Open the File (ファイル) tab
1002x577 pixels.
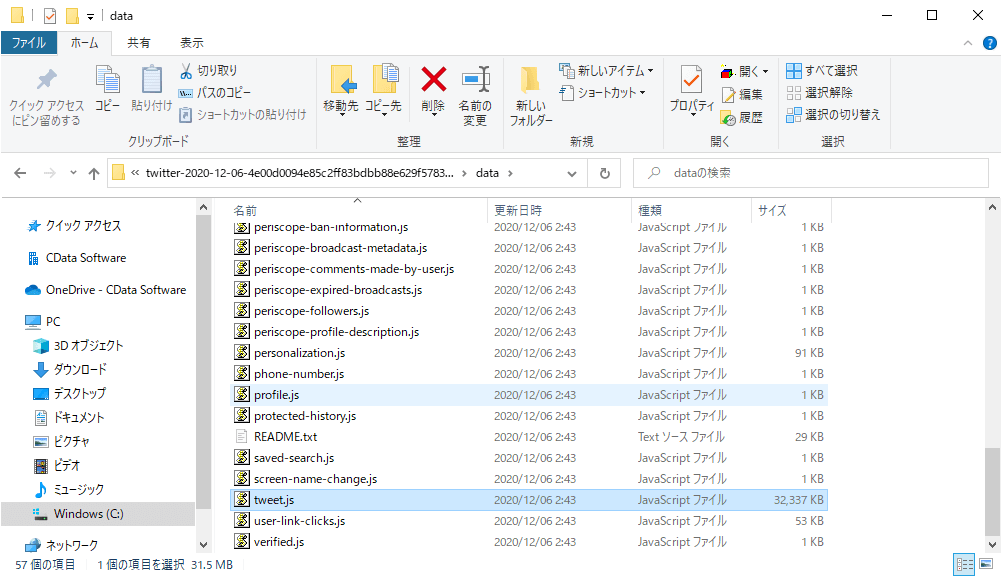pos(29,43)
